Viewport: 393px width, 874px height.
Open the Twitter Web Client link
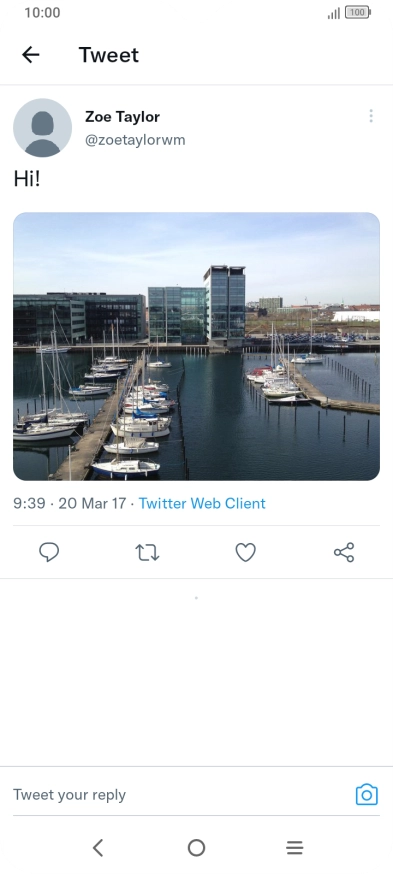(x=202, y=503)
